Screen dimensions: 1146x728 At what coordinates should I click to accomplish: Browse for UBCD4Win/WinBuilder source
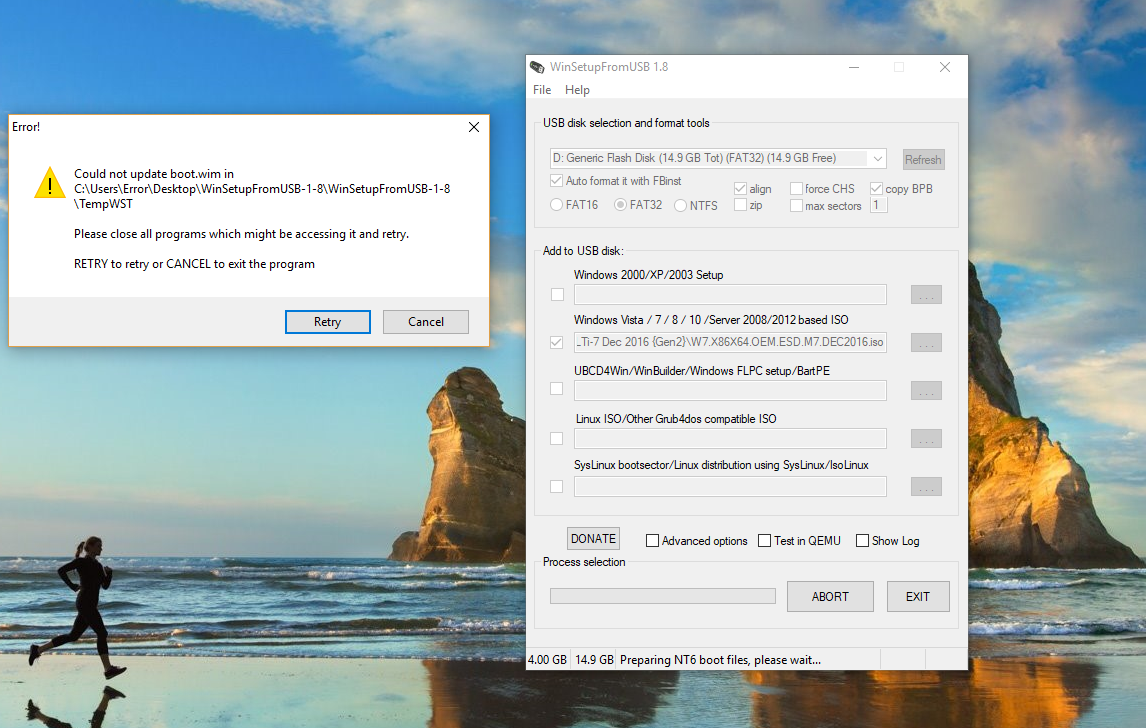coord(926,390)
